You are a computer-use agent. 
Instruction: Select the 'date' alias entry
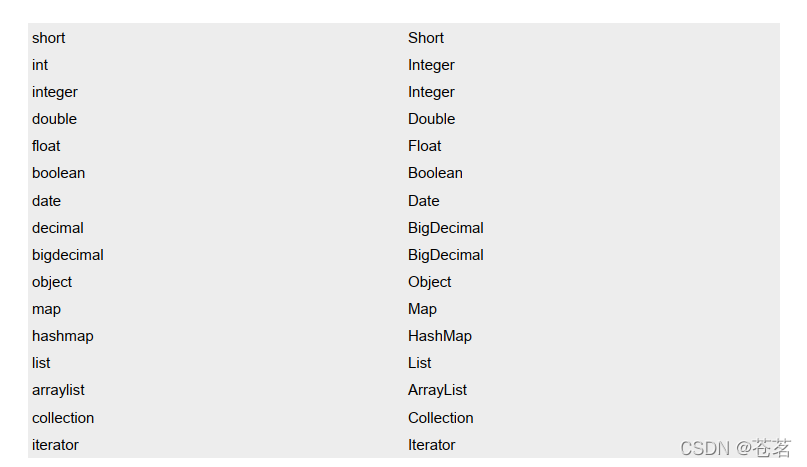click(x=46, y=201)
